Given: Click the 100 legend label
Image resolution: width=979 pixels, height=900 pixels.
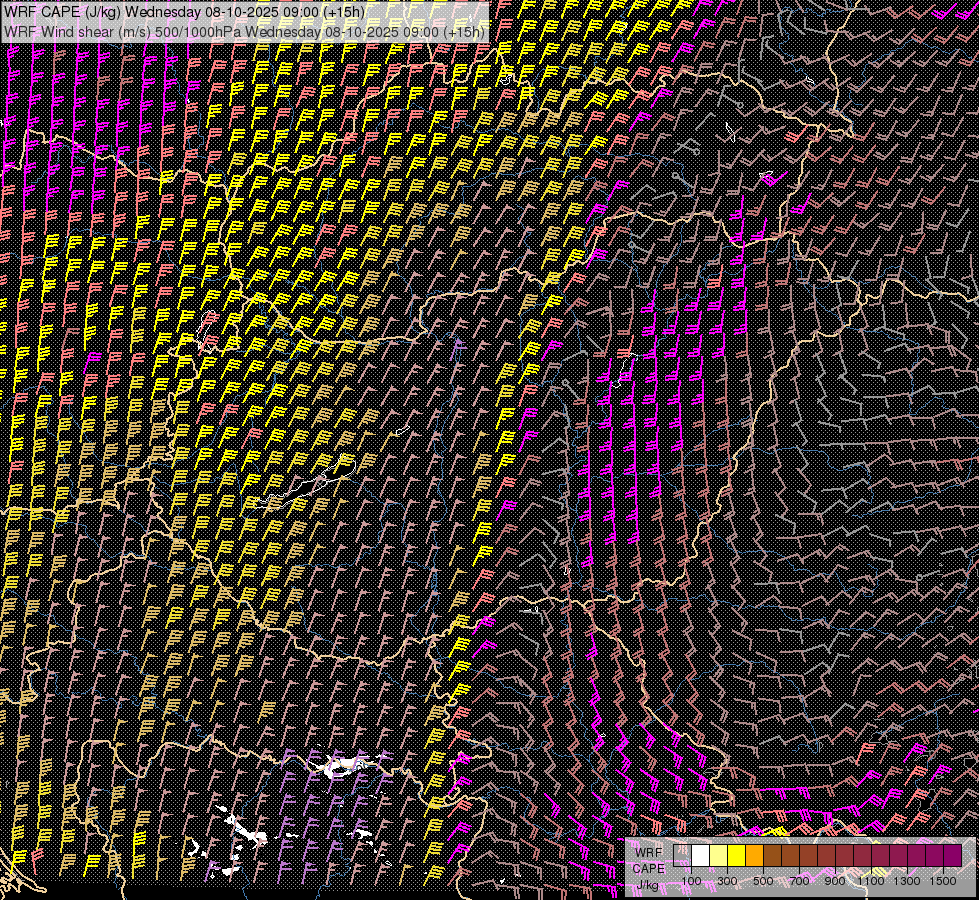Looking at the screenshot, I should 691,881.
